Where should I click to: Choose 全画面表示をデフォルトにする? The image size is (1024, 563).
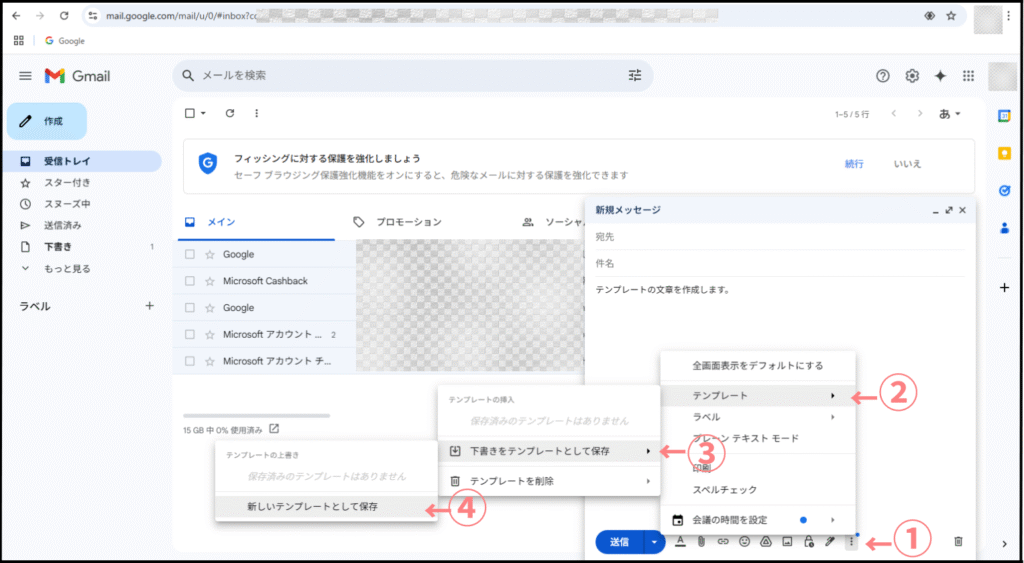pos(757,366)
